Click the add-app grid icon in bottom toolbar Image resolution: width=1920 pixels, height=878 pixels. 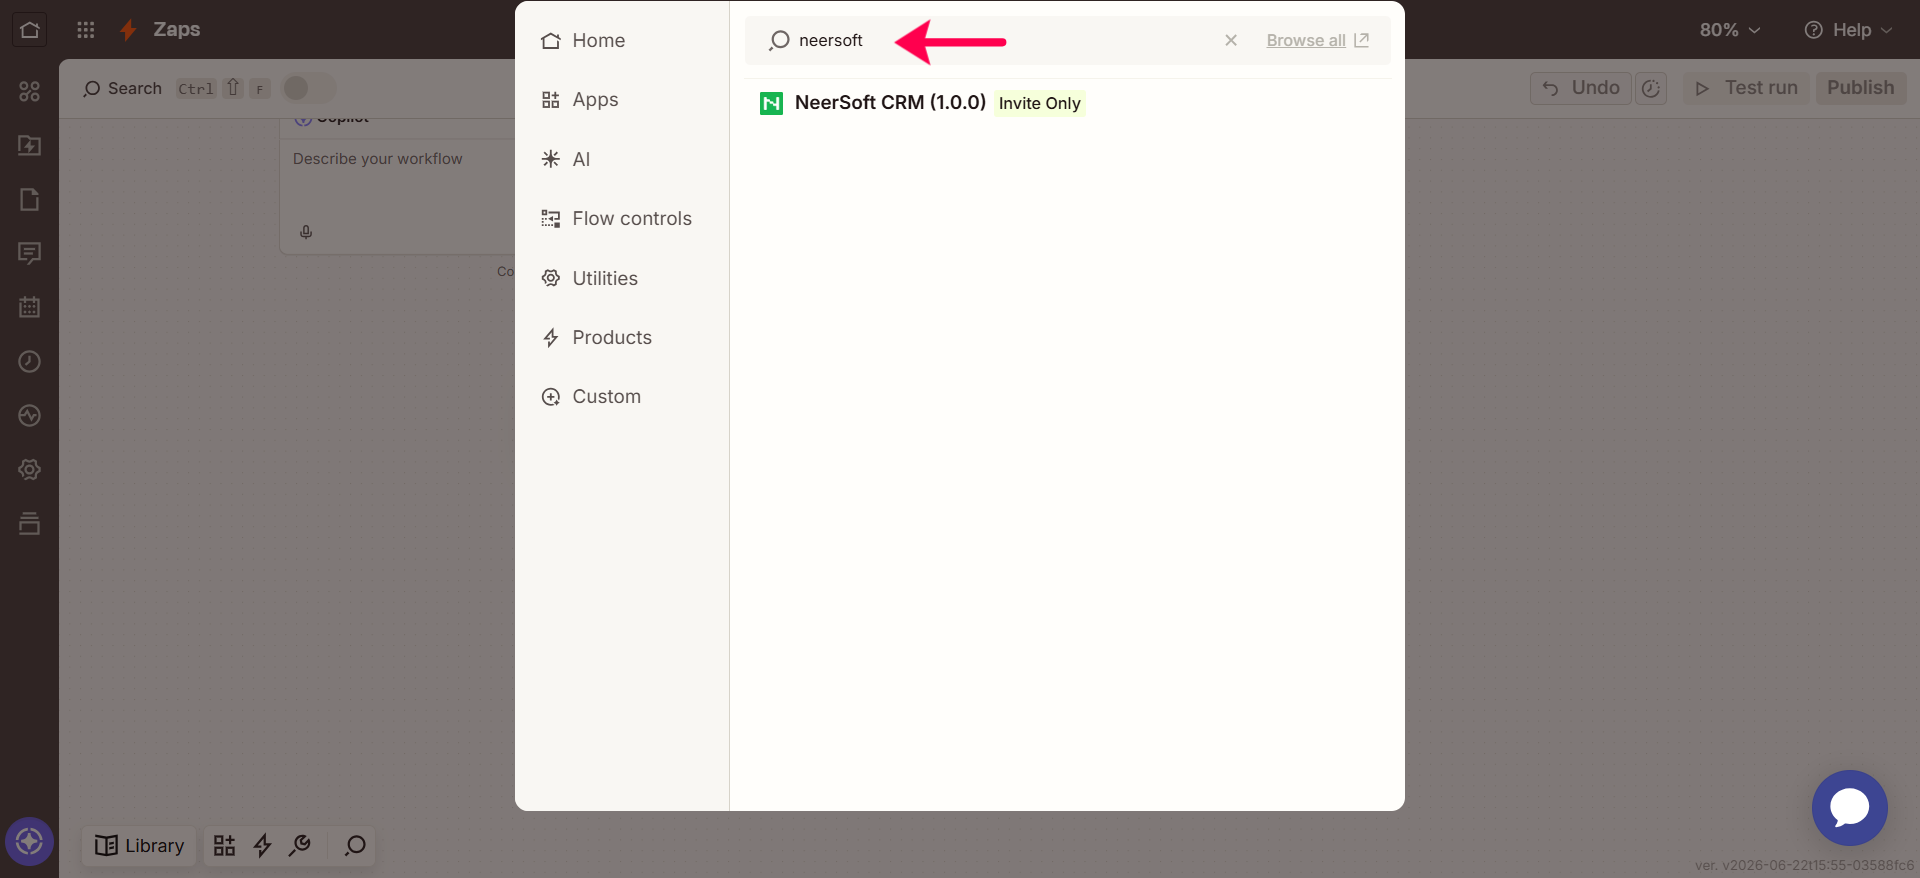pyautogui.click(x=225, y=846)
